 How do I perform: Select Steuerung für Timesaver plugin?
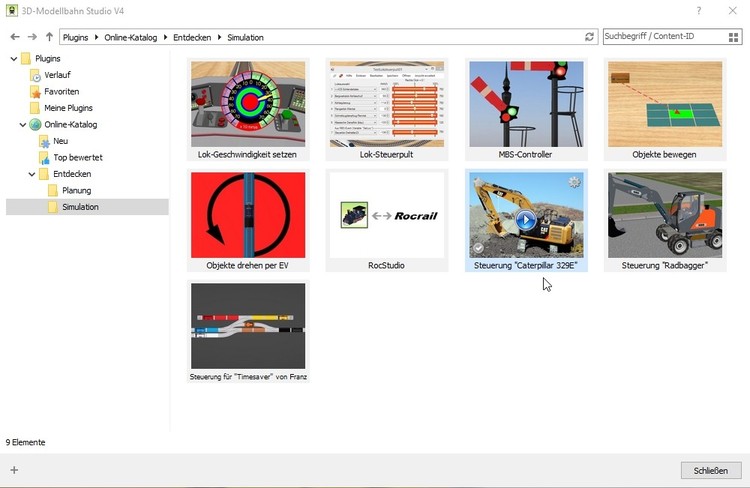pos(248,332)
